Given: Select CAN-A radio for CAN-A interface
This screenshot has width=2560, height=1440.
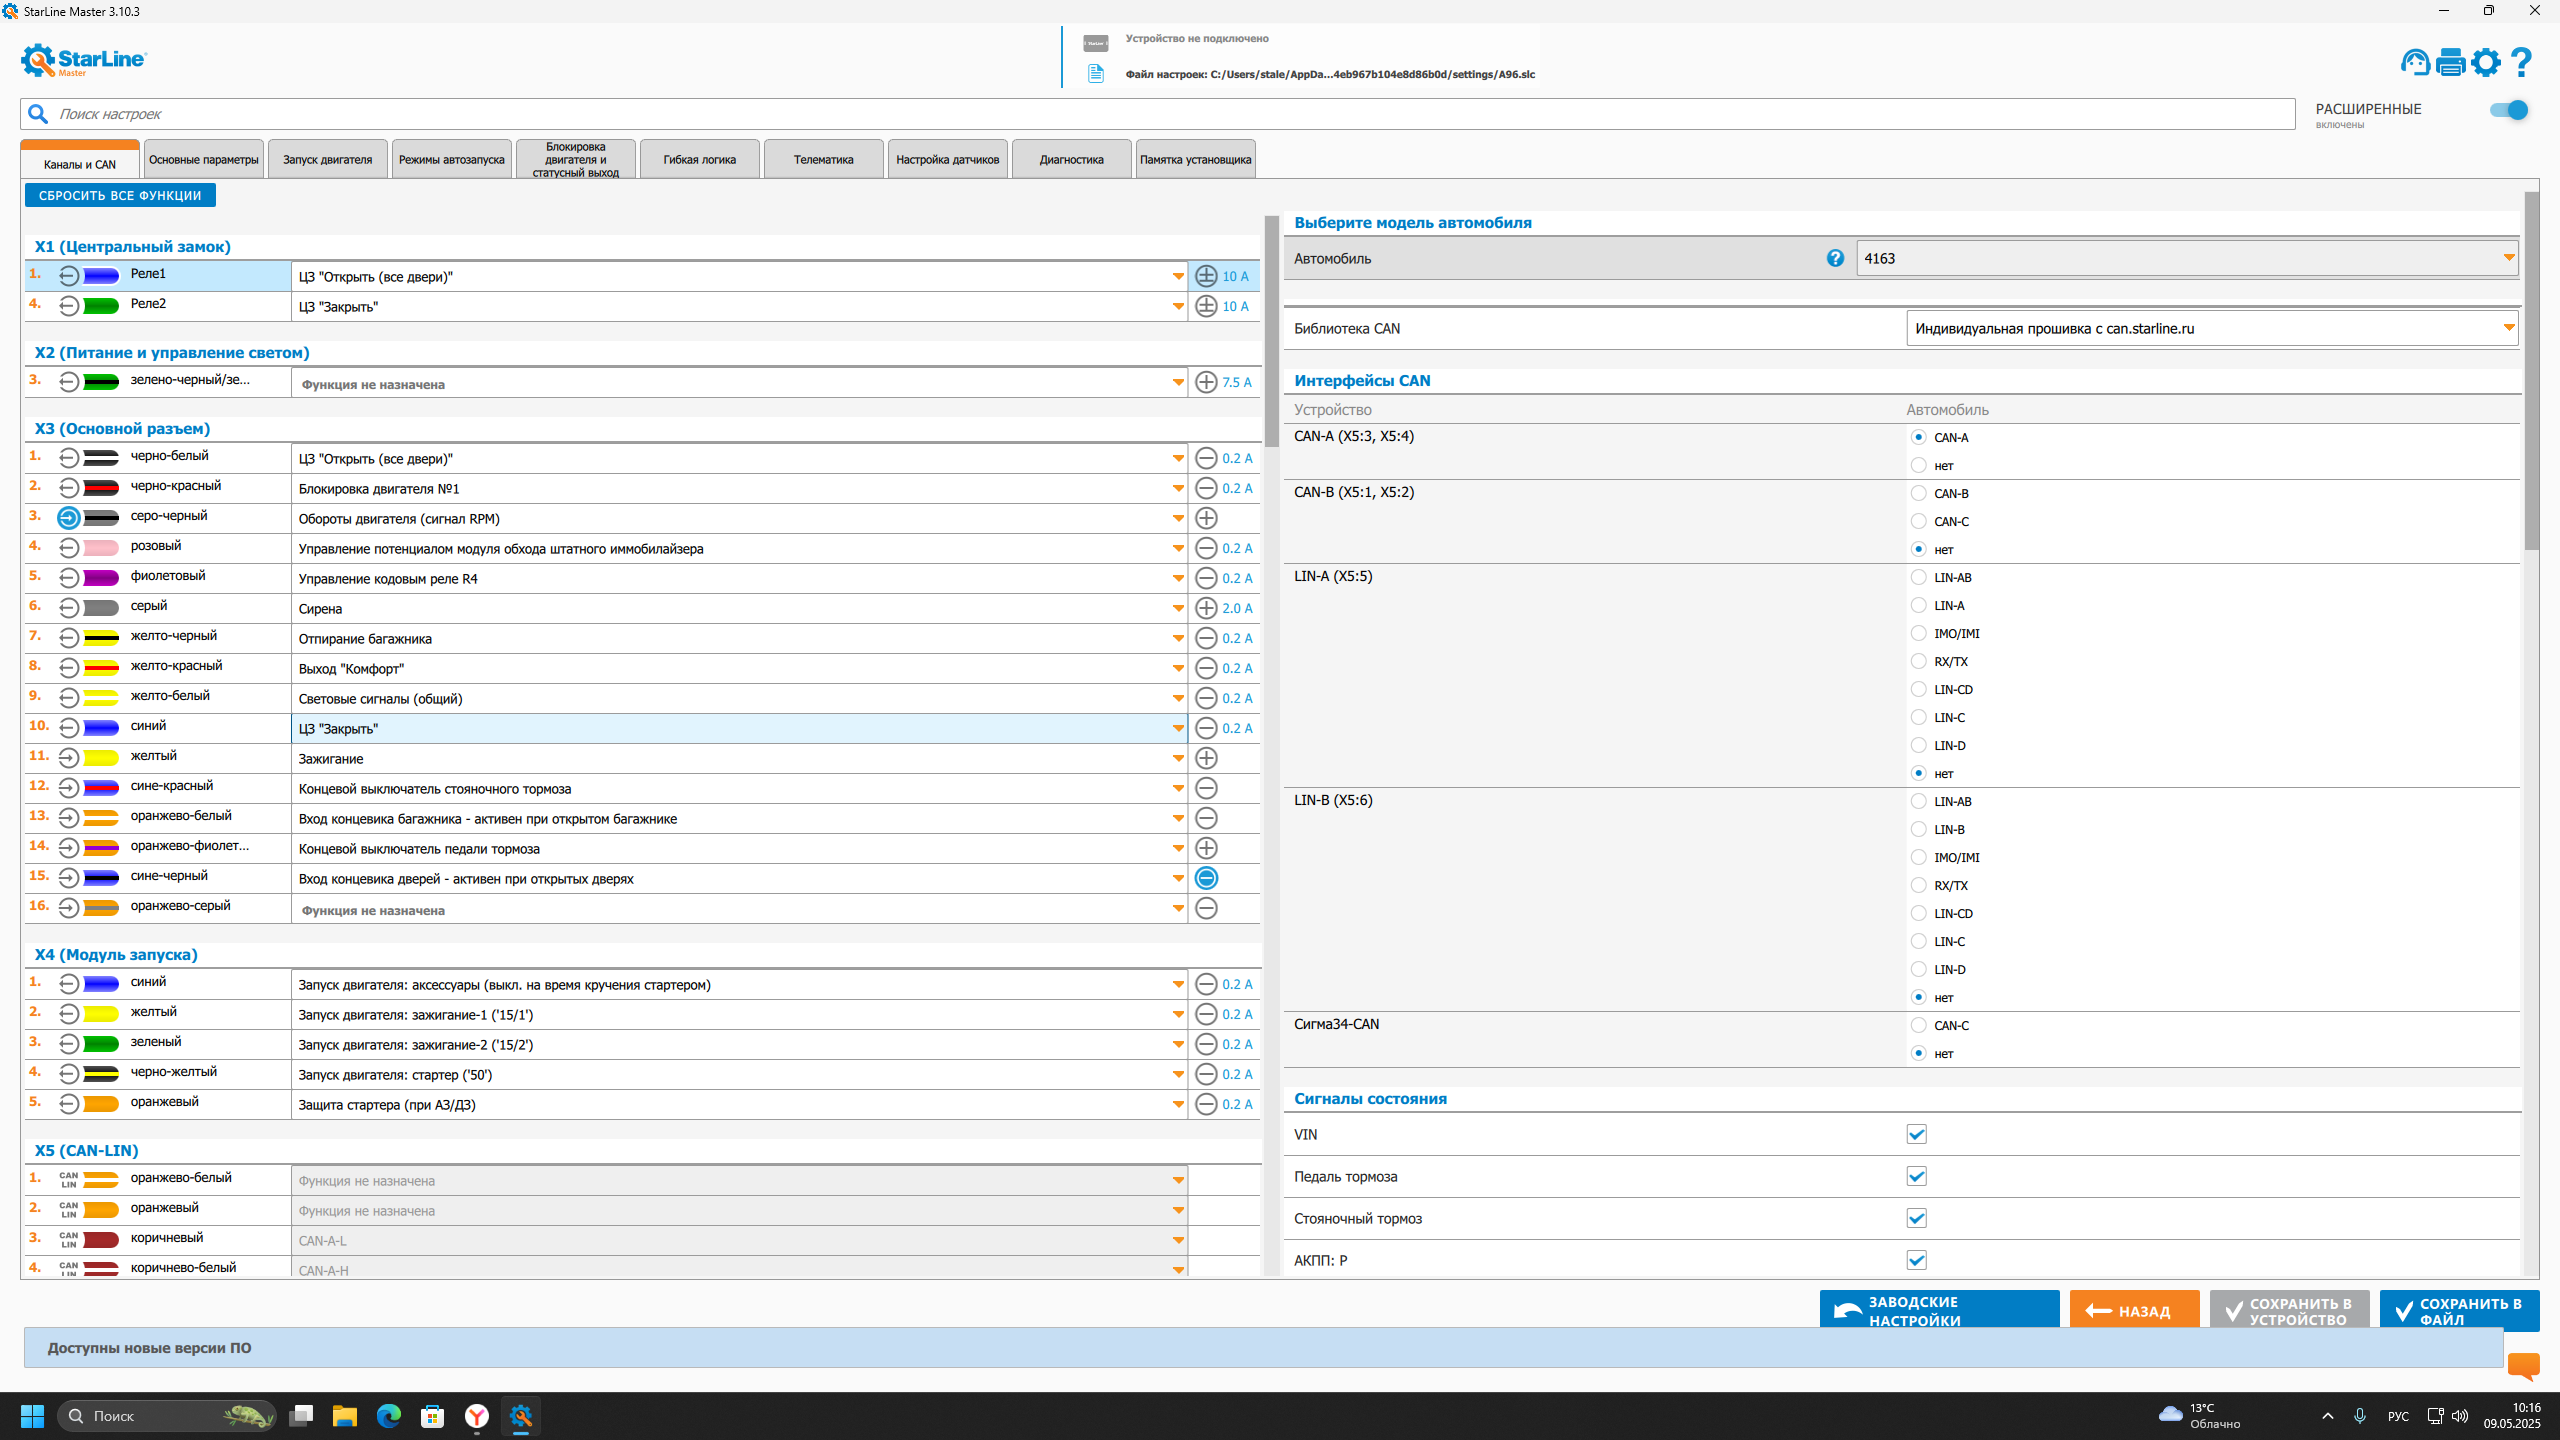Looking at the screenshot, I should coord(1918,437).
